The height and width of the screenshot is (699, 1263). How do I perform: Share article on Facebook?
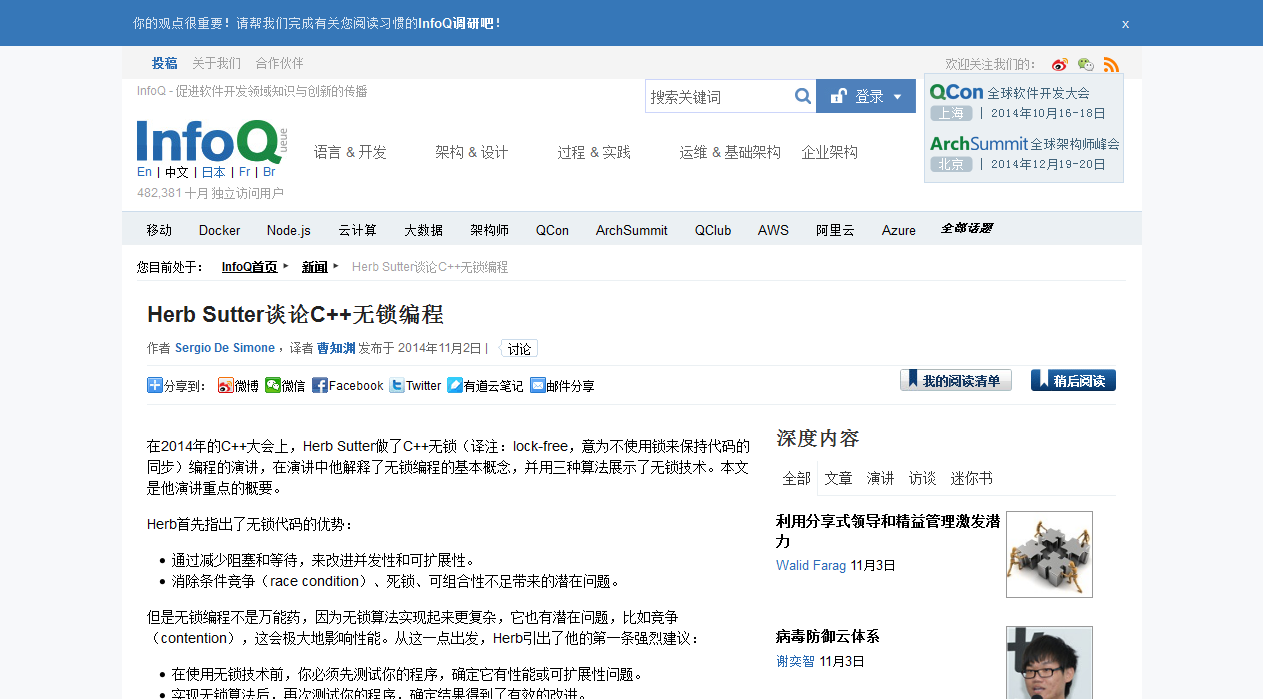click(x=348, y=385)
